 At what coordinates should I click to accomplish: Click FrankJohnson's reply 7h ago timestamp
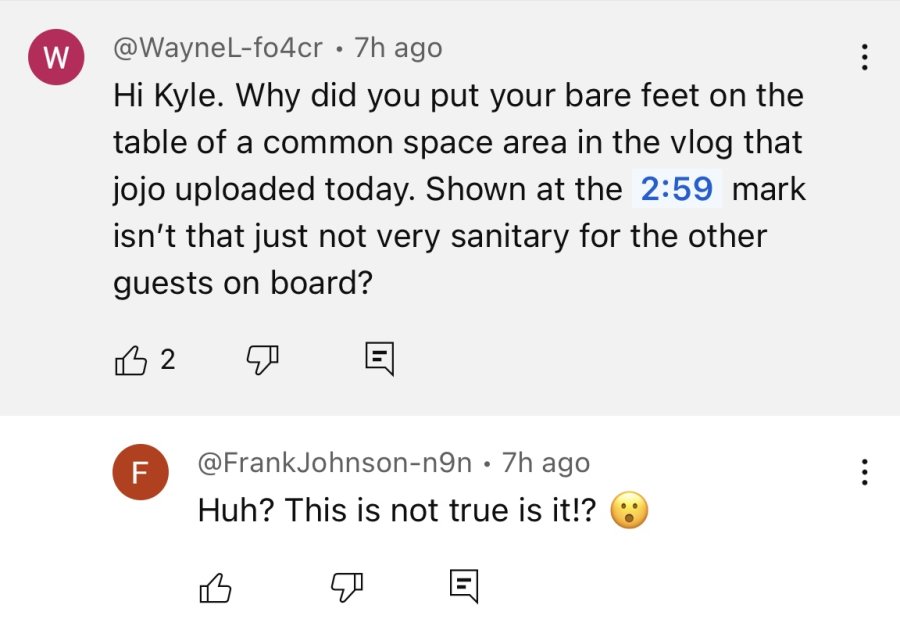tap(546, 463)
